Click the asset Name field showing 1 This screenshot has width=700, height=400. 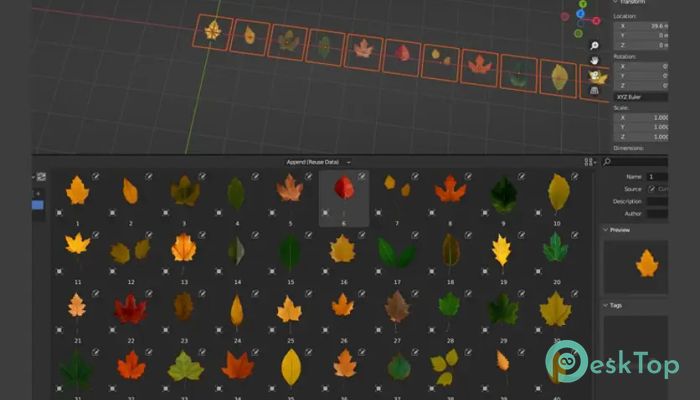pyautogui.click(x=658, y=177)
